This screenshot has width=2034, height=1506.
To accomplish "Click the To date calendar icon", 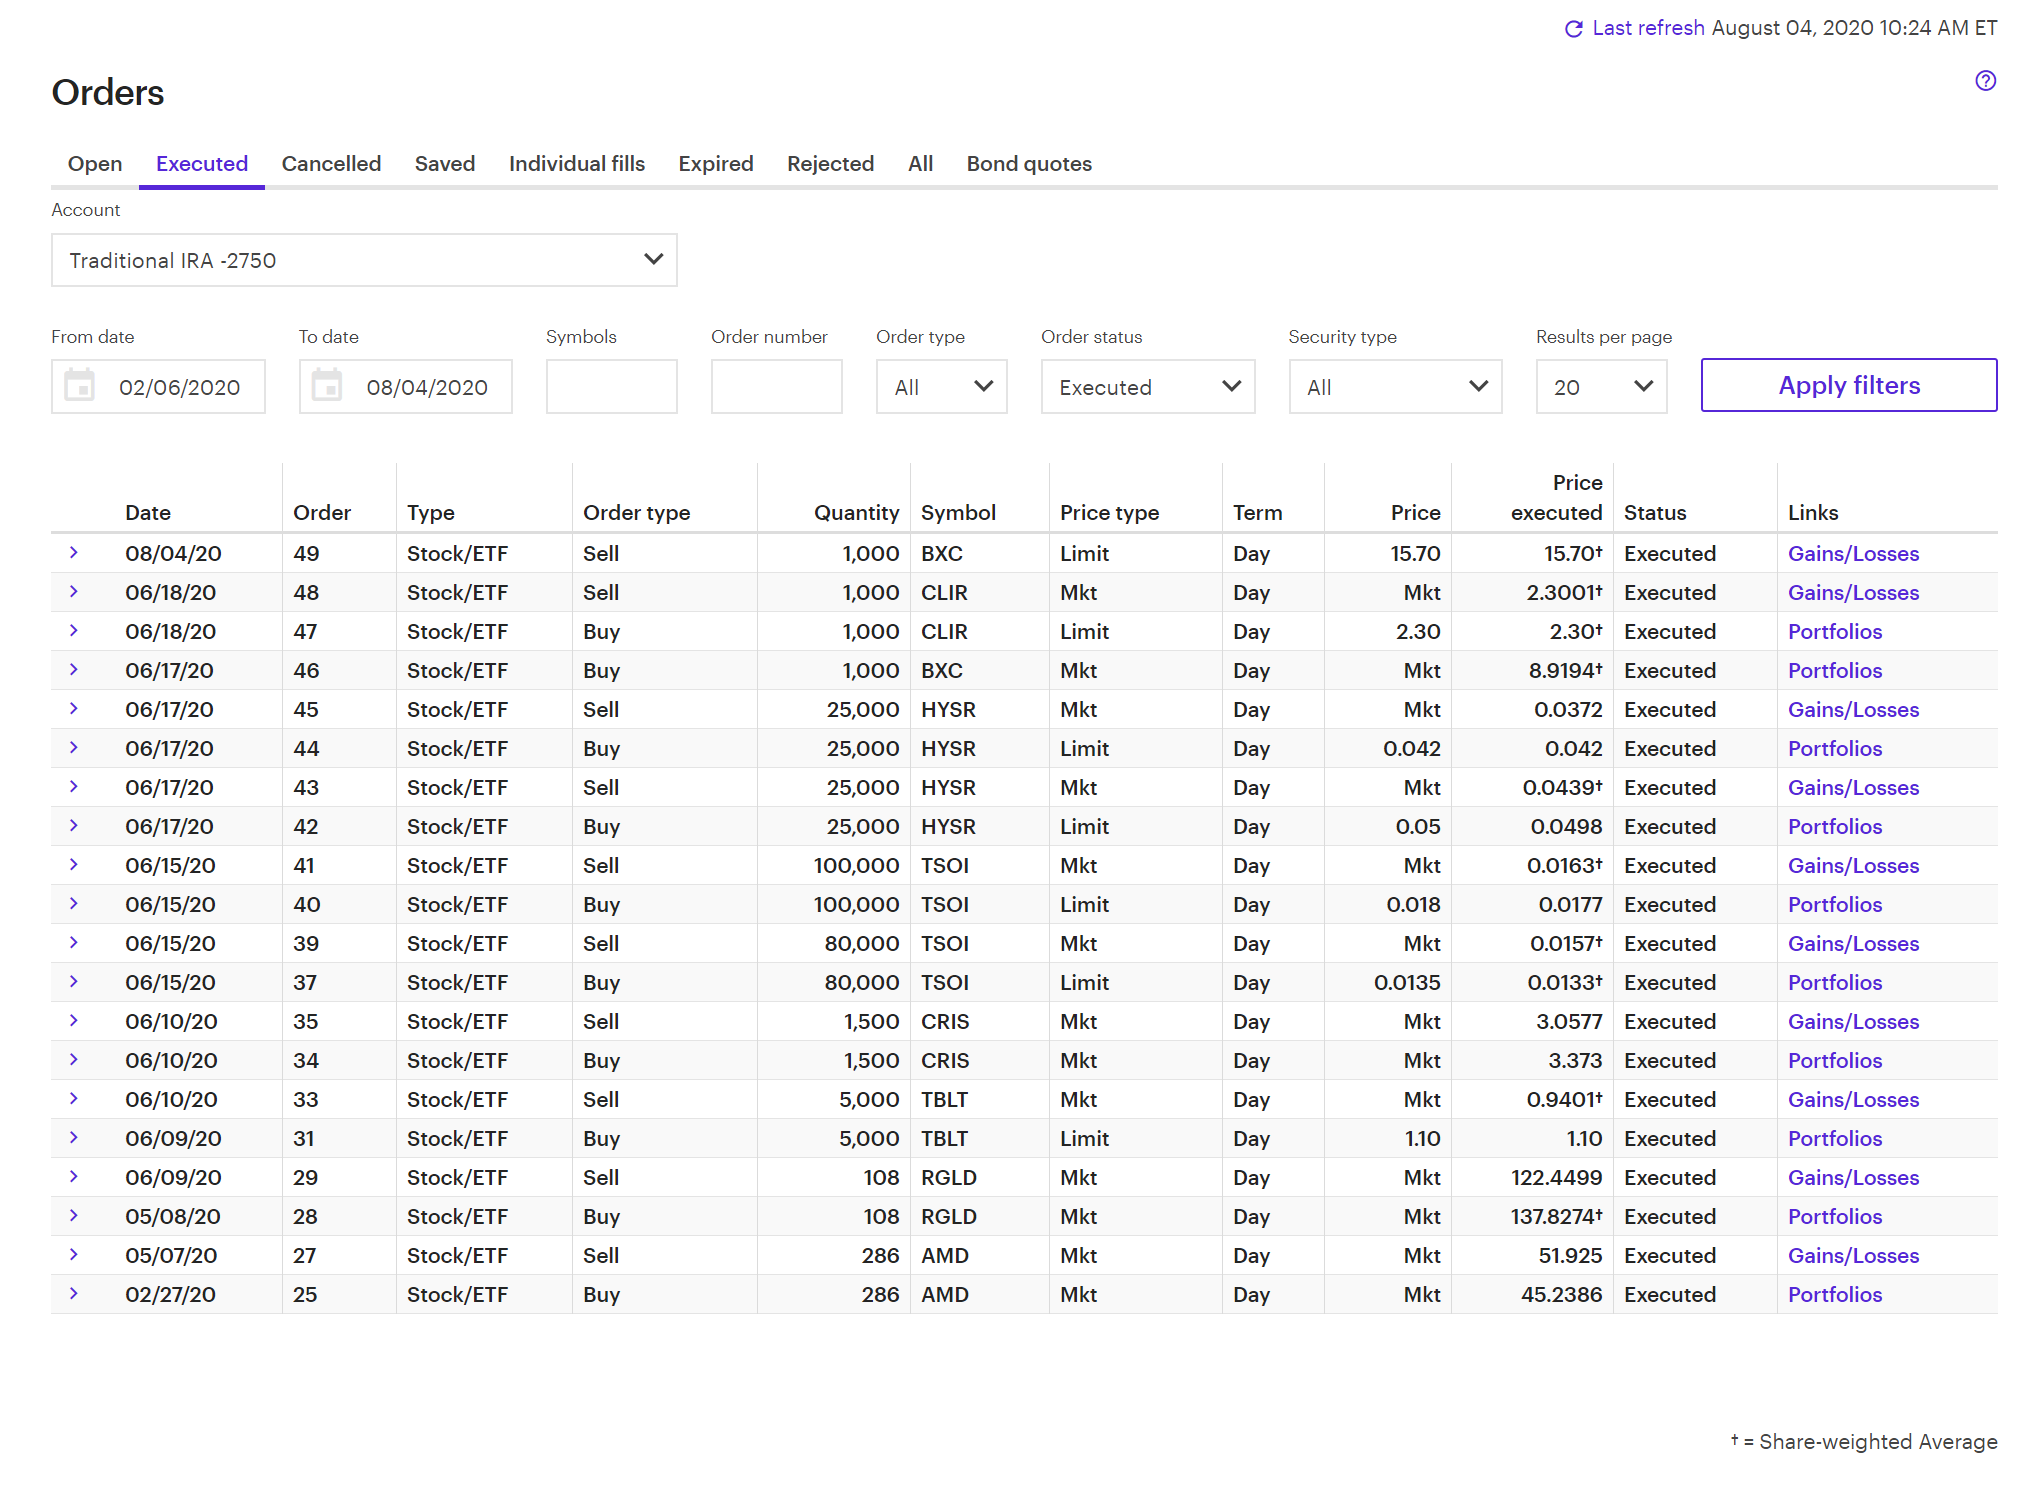I will pos(327,386).
